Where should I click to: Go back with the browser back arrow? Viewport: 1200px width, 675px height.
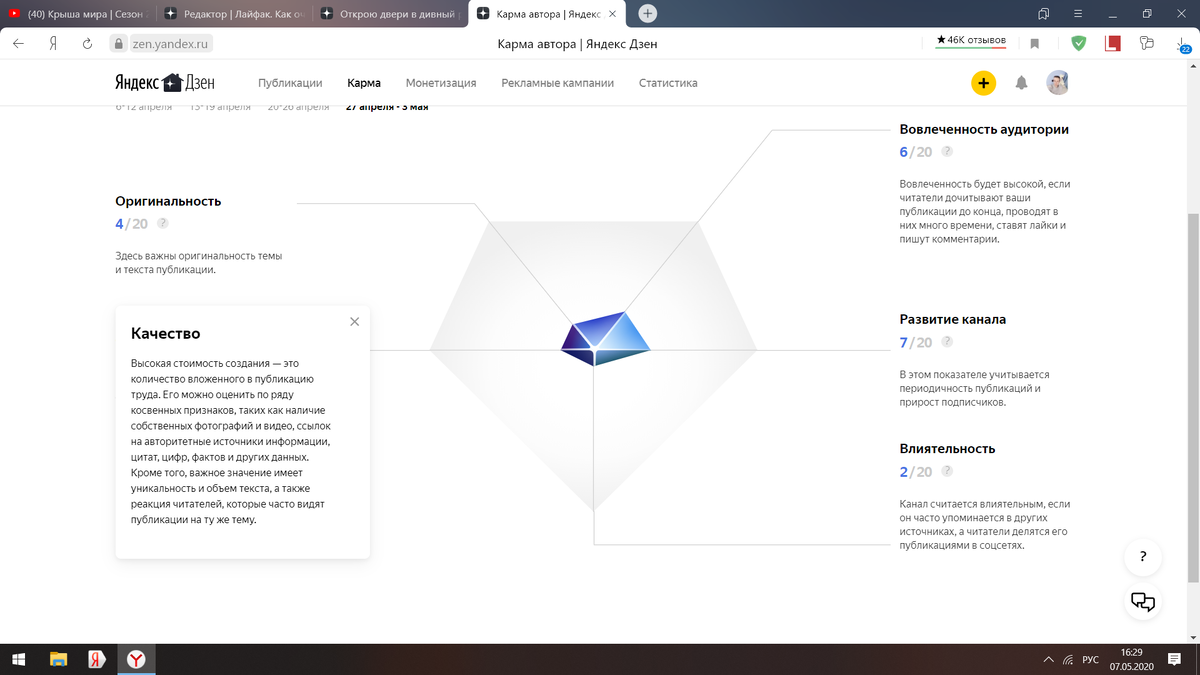coord(18,43)
